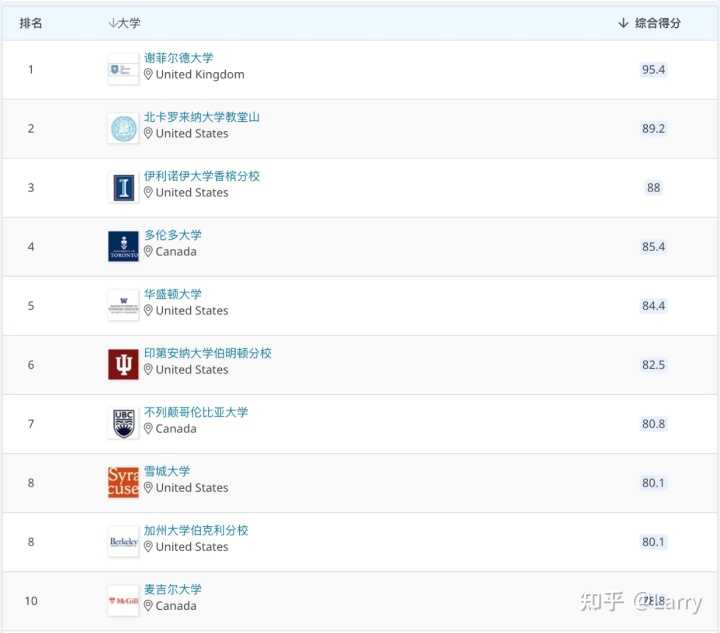Image resolution: width=720 pixels, height=633 pixels.
Task: Click the Indiana University trident logo
Action: coord(123,365)
